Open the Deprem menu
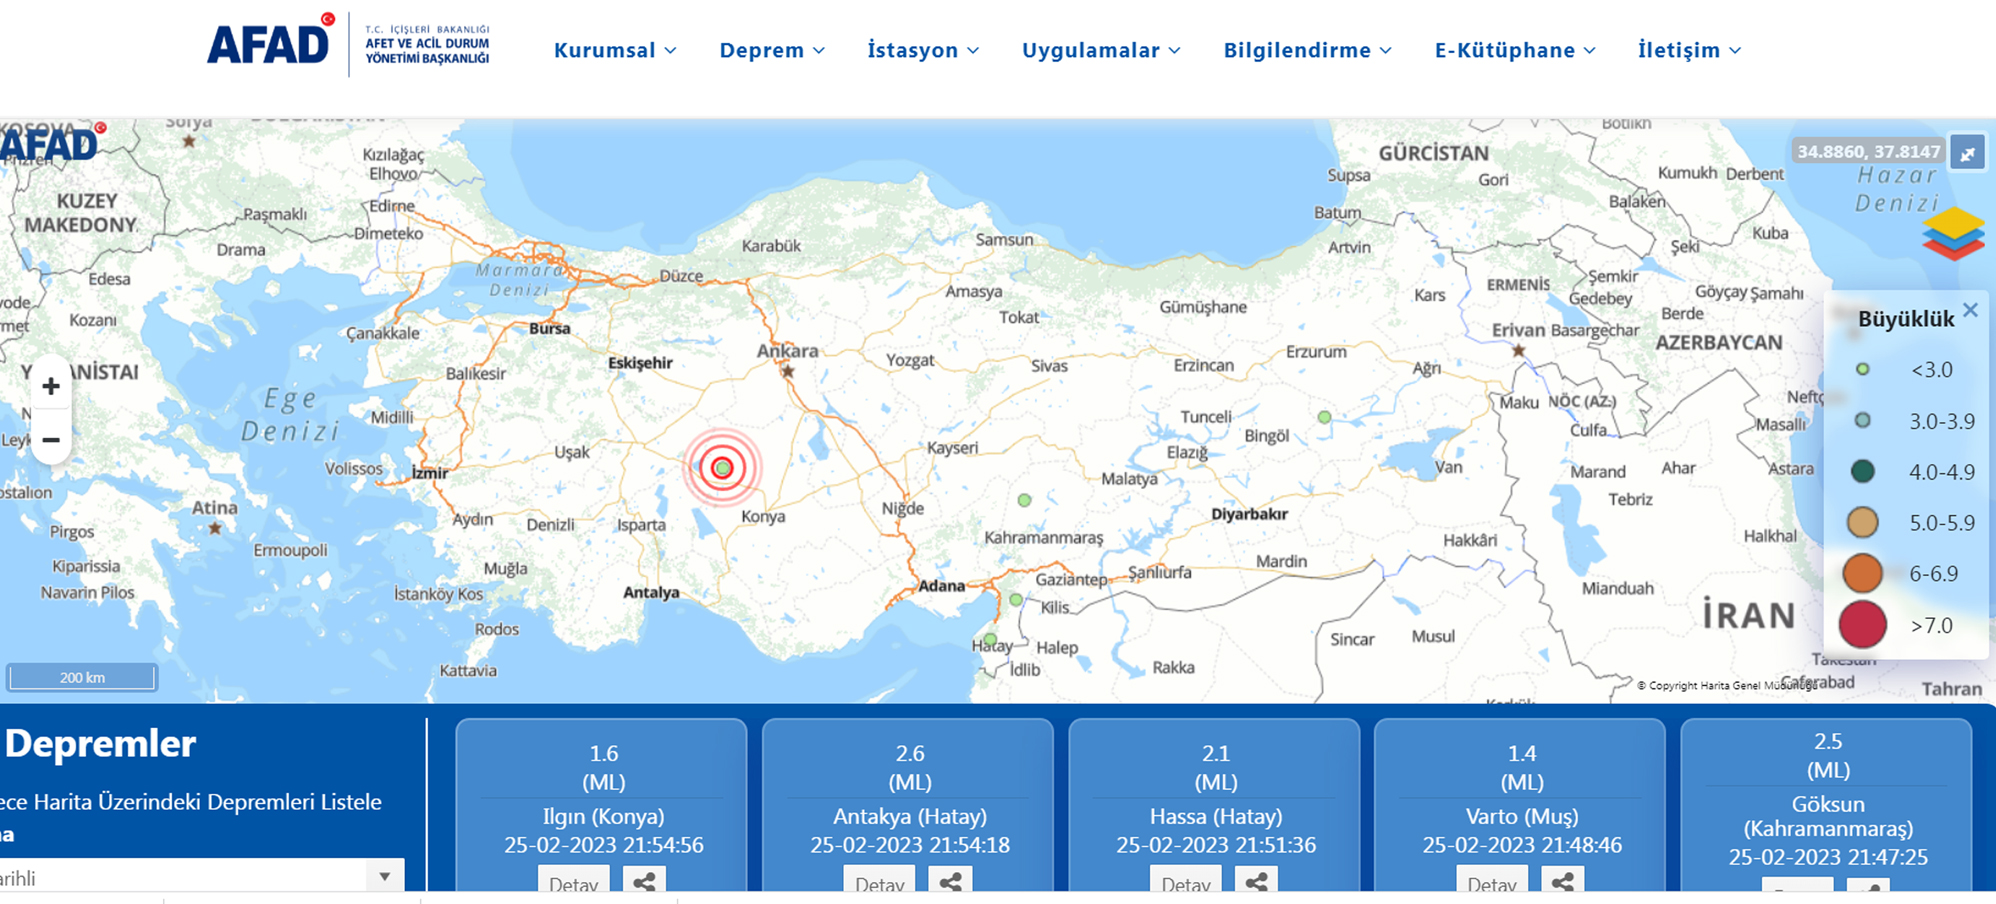Screen dimensions: 1996x904 coord(772,50)
